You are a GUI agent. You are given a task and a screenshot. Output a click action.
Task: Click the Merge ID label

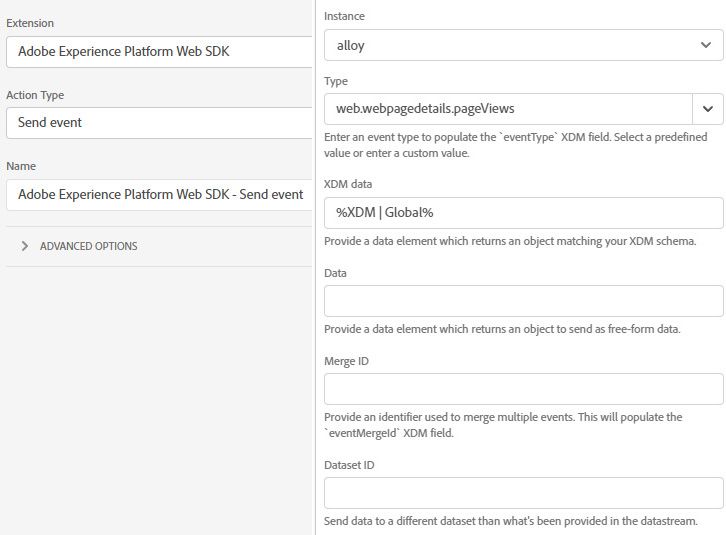(x=346, y=361)
